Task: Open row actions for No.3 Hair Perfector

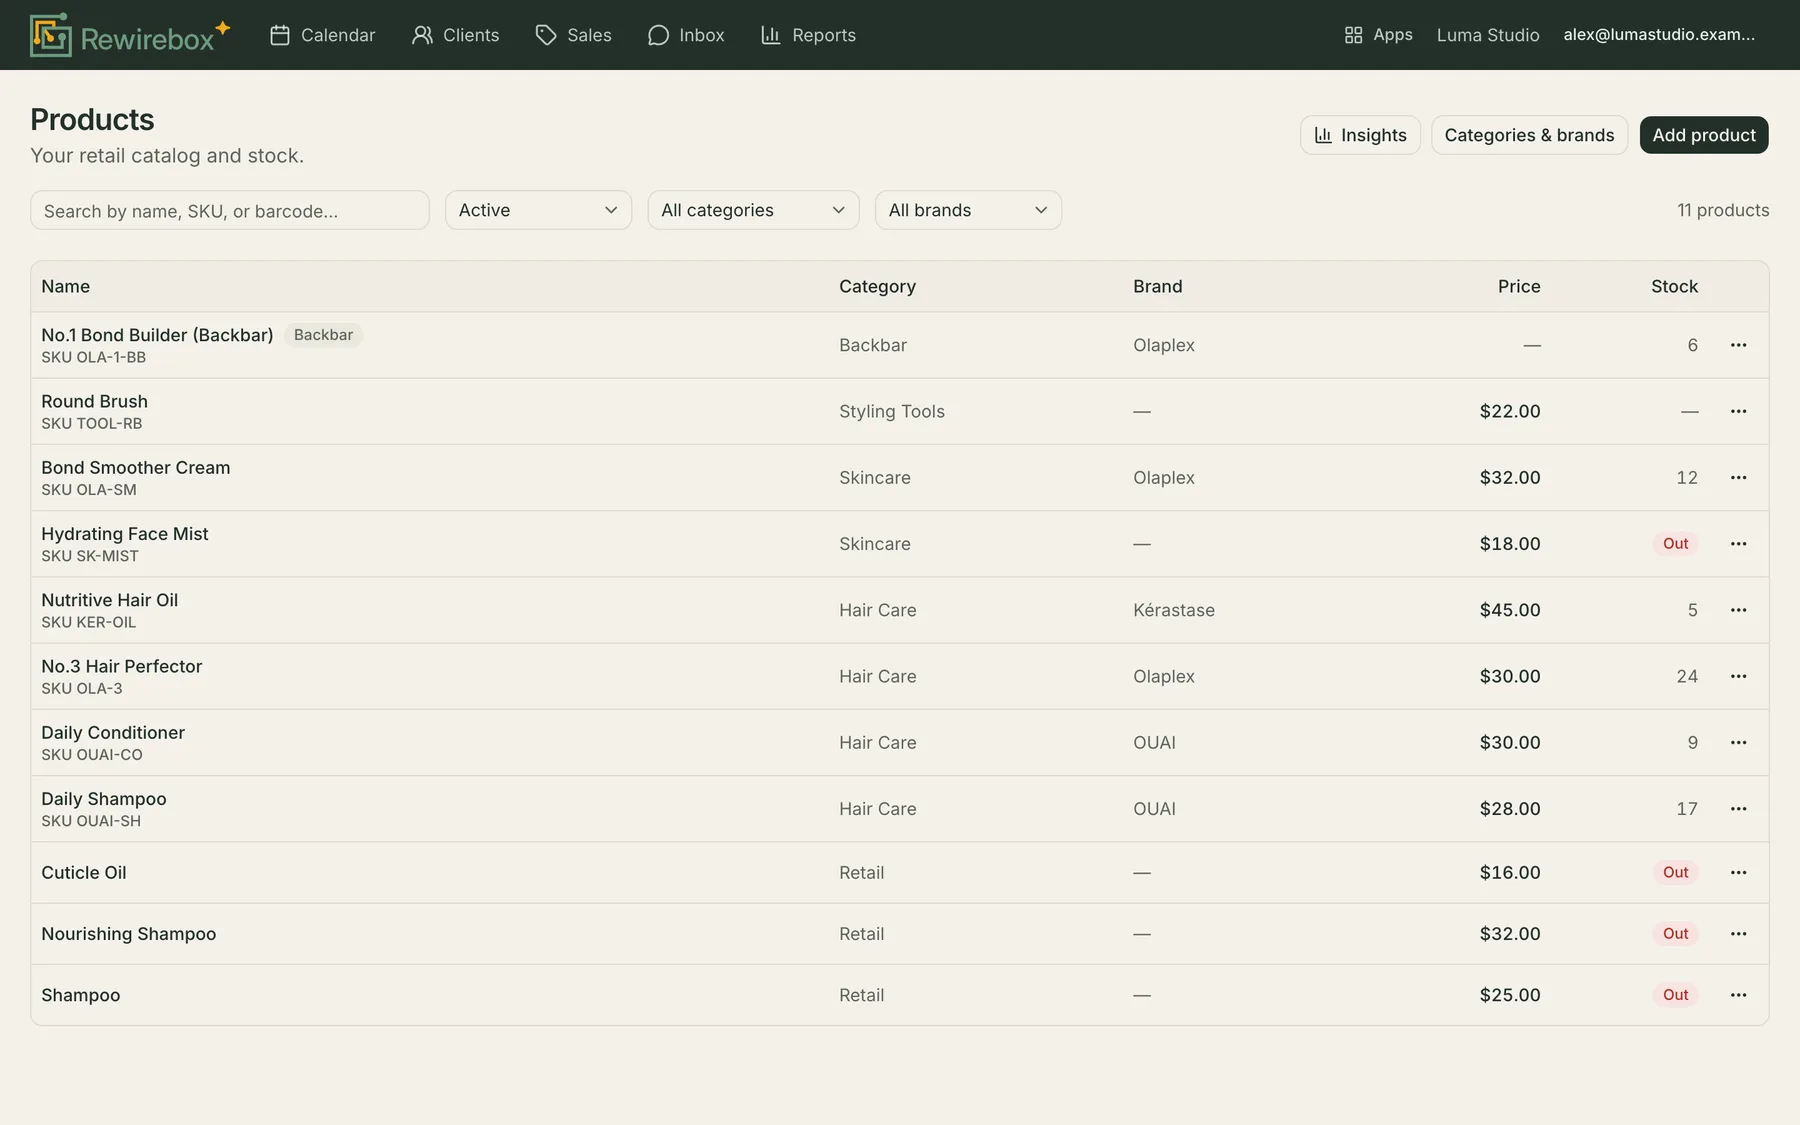Action: pos(1739,676)
